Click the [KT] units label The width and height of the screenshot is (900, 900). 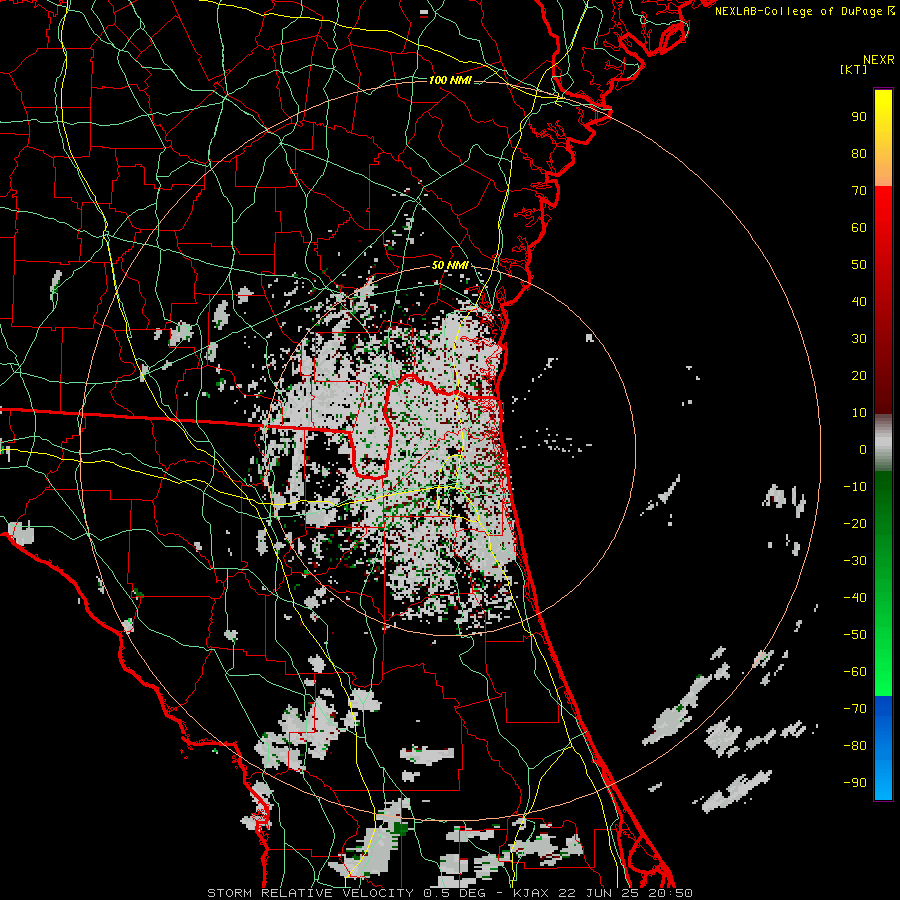pos(854,69)
